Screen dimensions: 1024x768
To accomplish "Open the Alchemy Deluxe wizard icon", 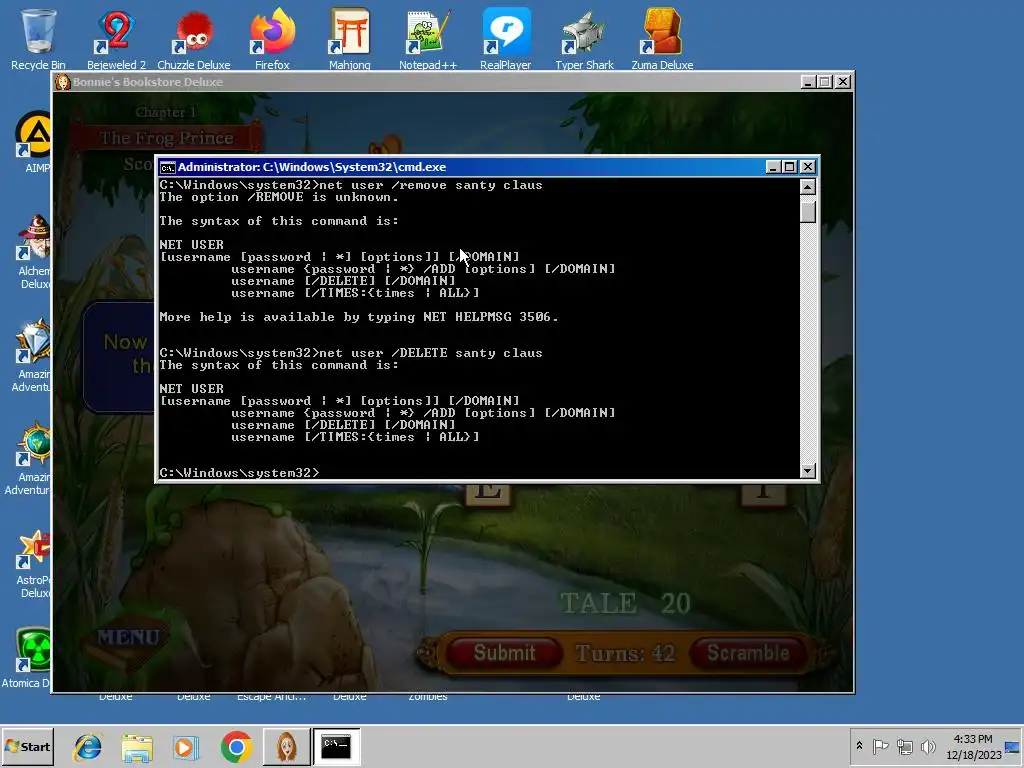I will point(34,251).
